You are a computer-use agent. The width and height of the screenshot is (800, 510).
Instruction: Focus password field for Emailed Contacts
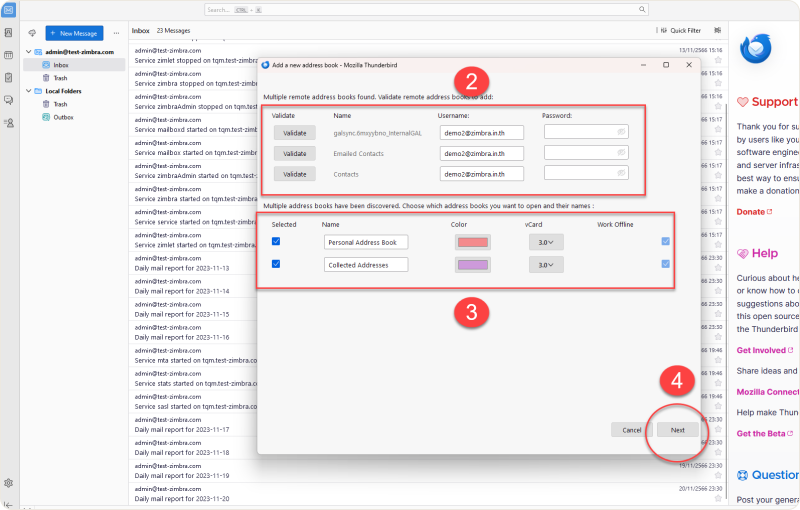pos(586,152)
